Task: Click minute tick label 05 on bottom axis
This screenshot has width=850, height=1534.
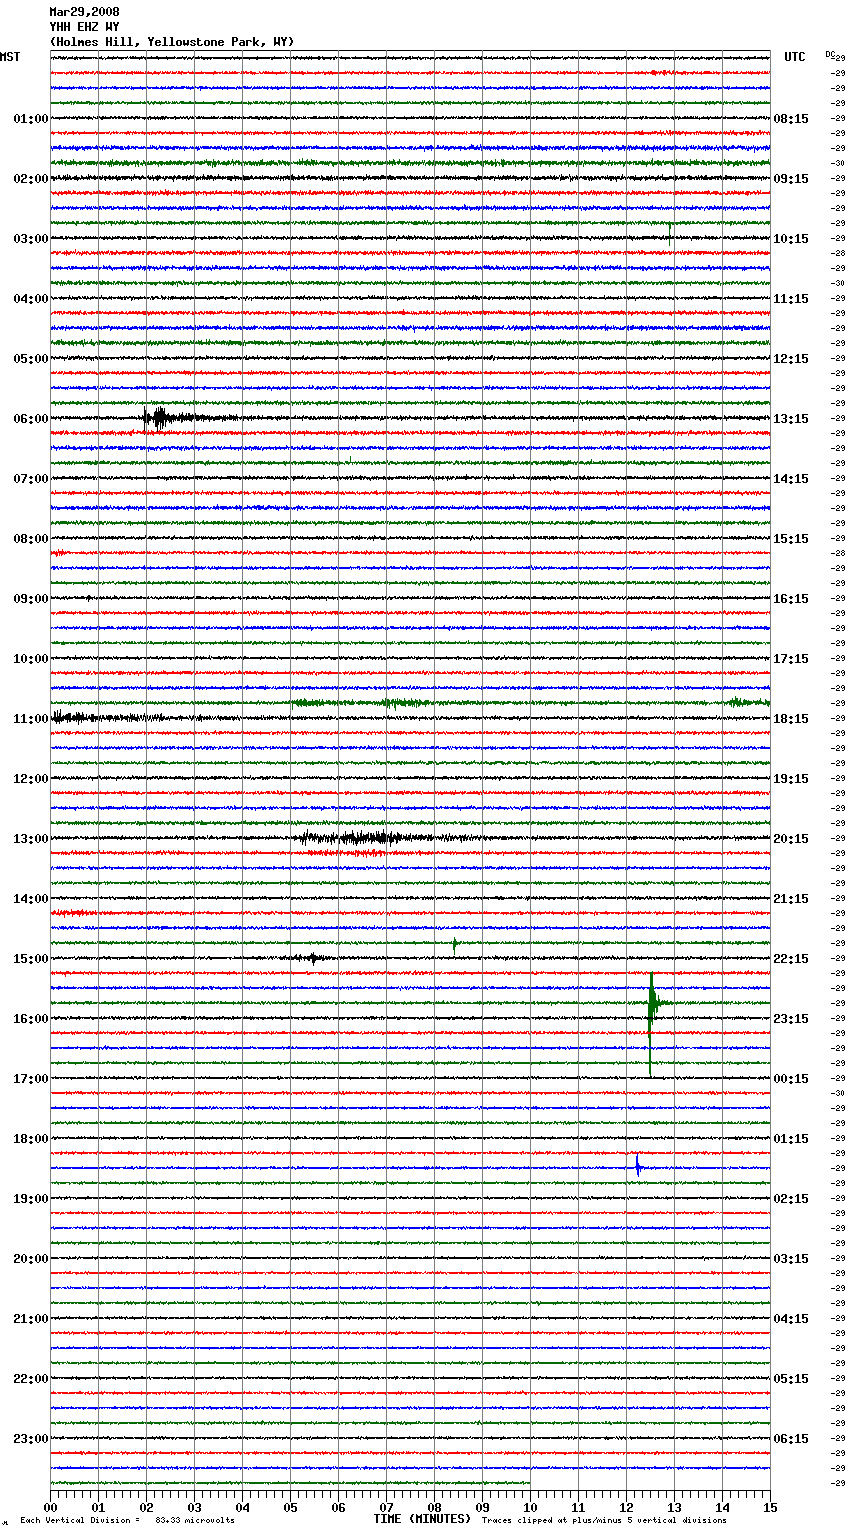Action: (x=291, y=1507)
